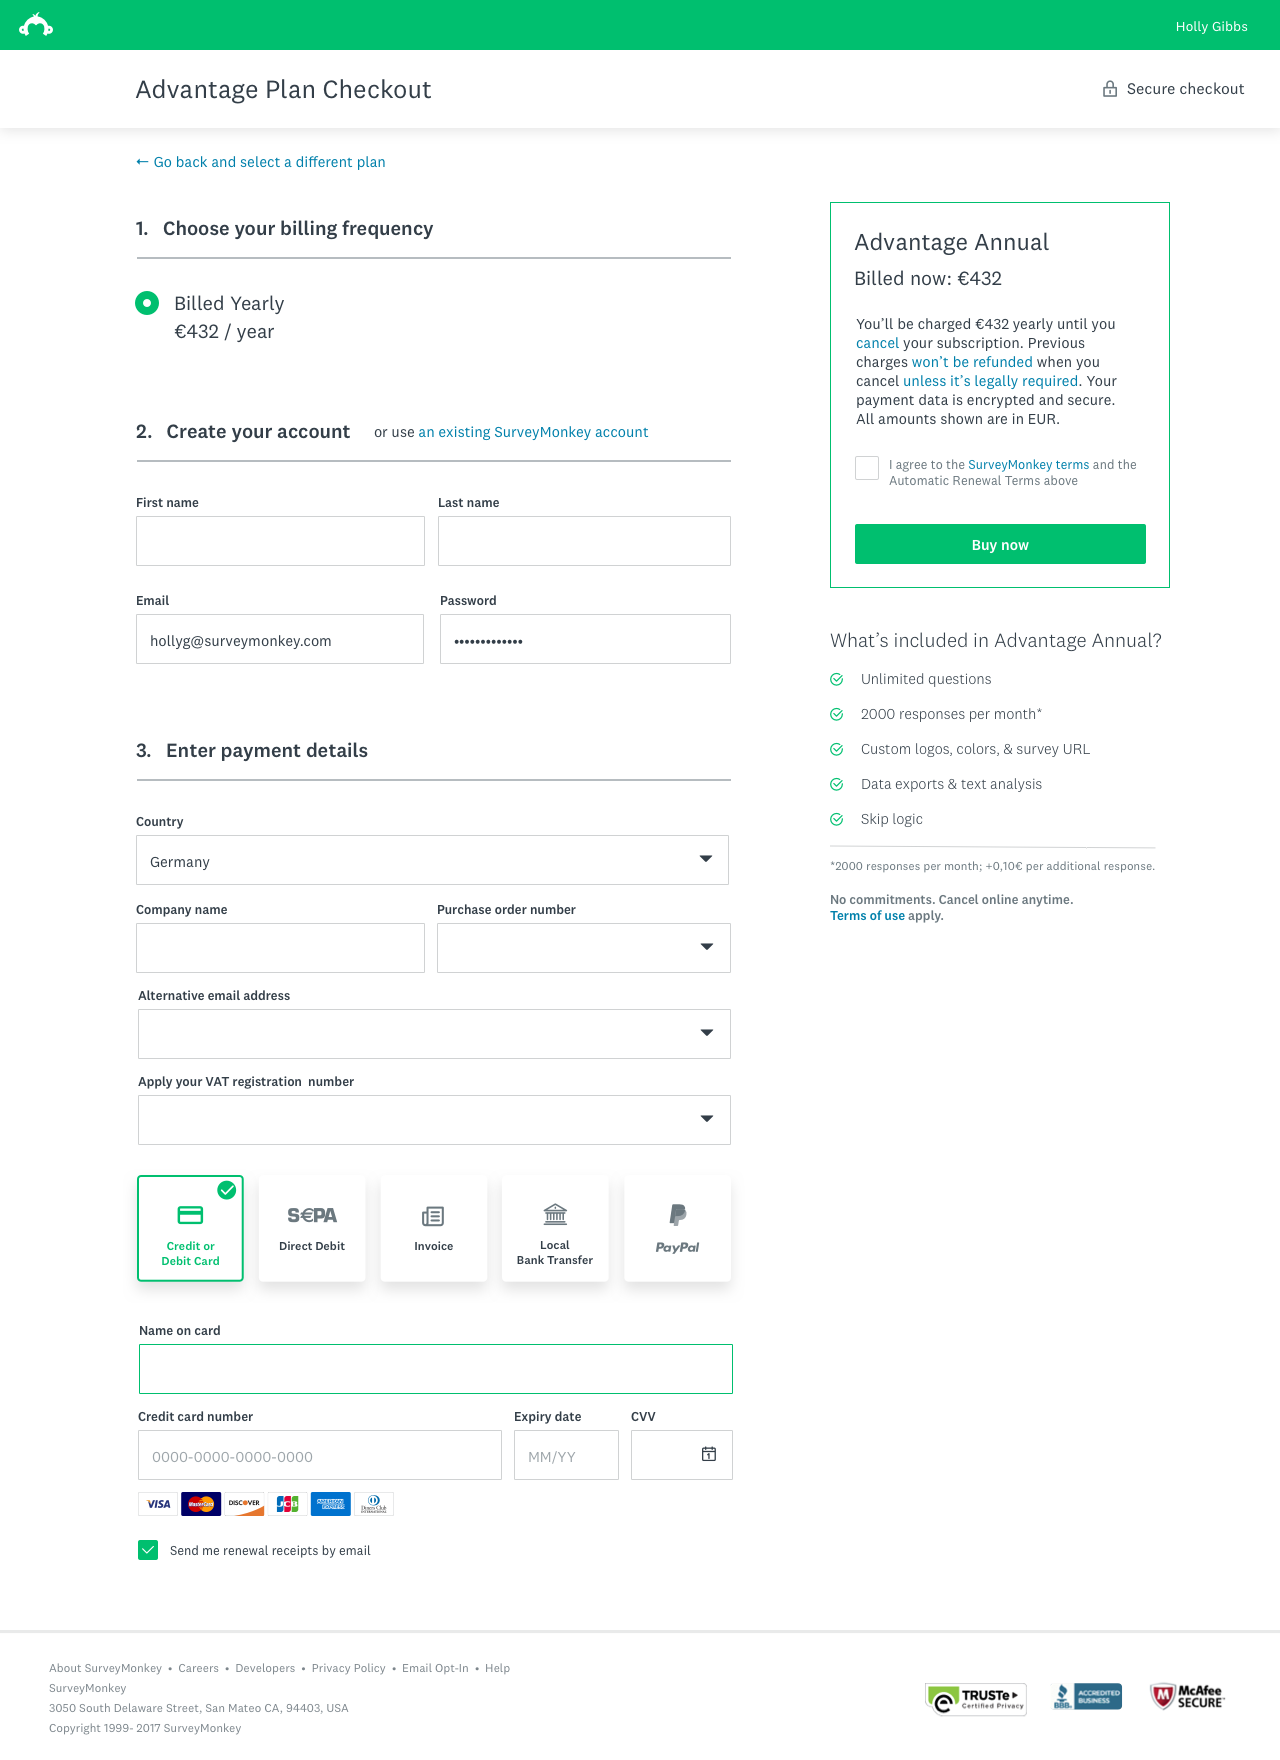Click the McAfee Secure badge

[x=1188, y=1696]
